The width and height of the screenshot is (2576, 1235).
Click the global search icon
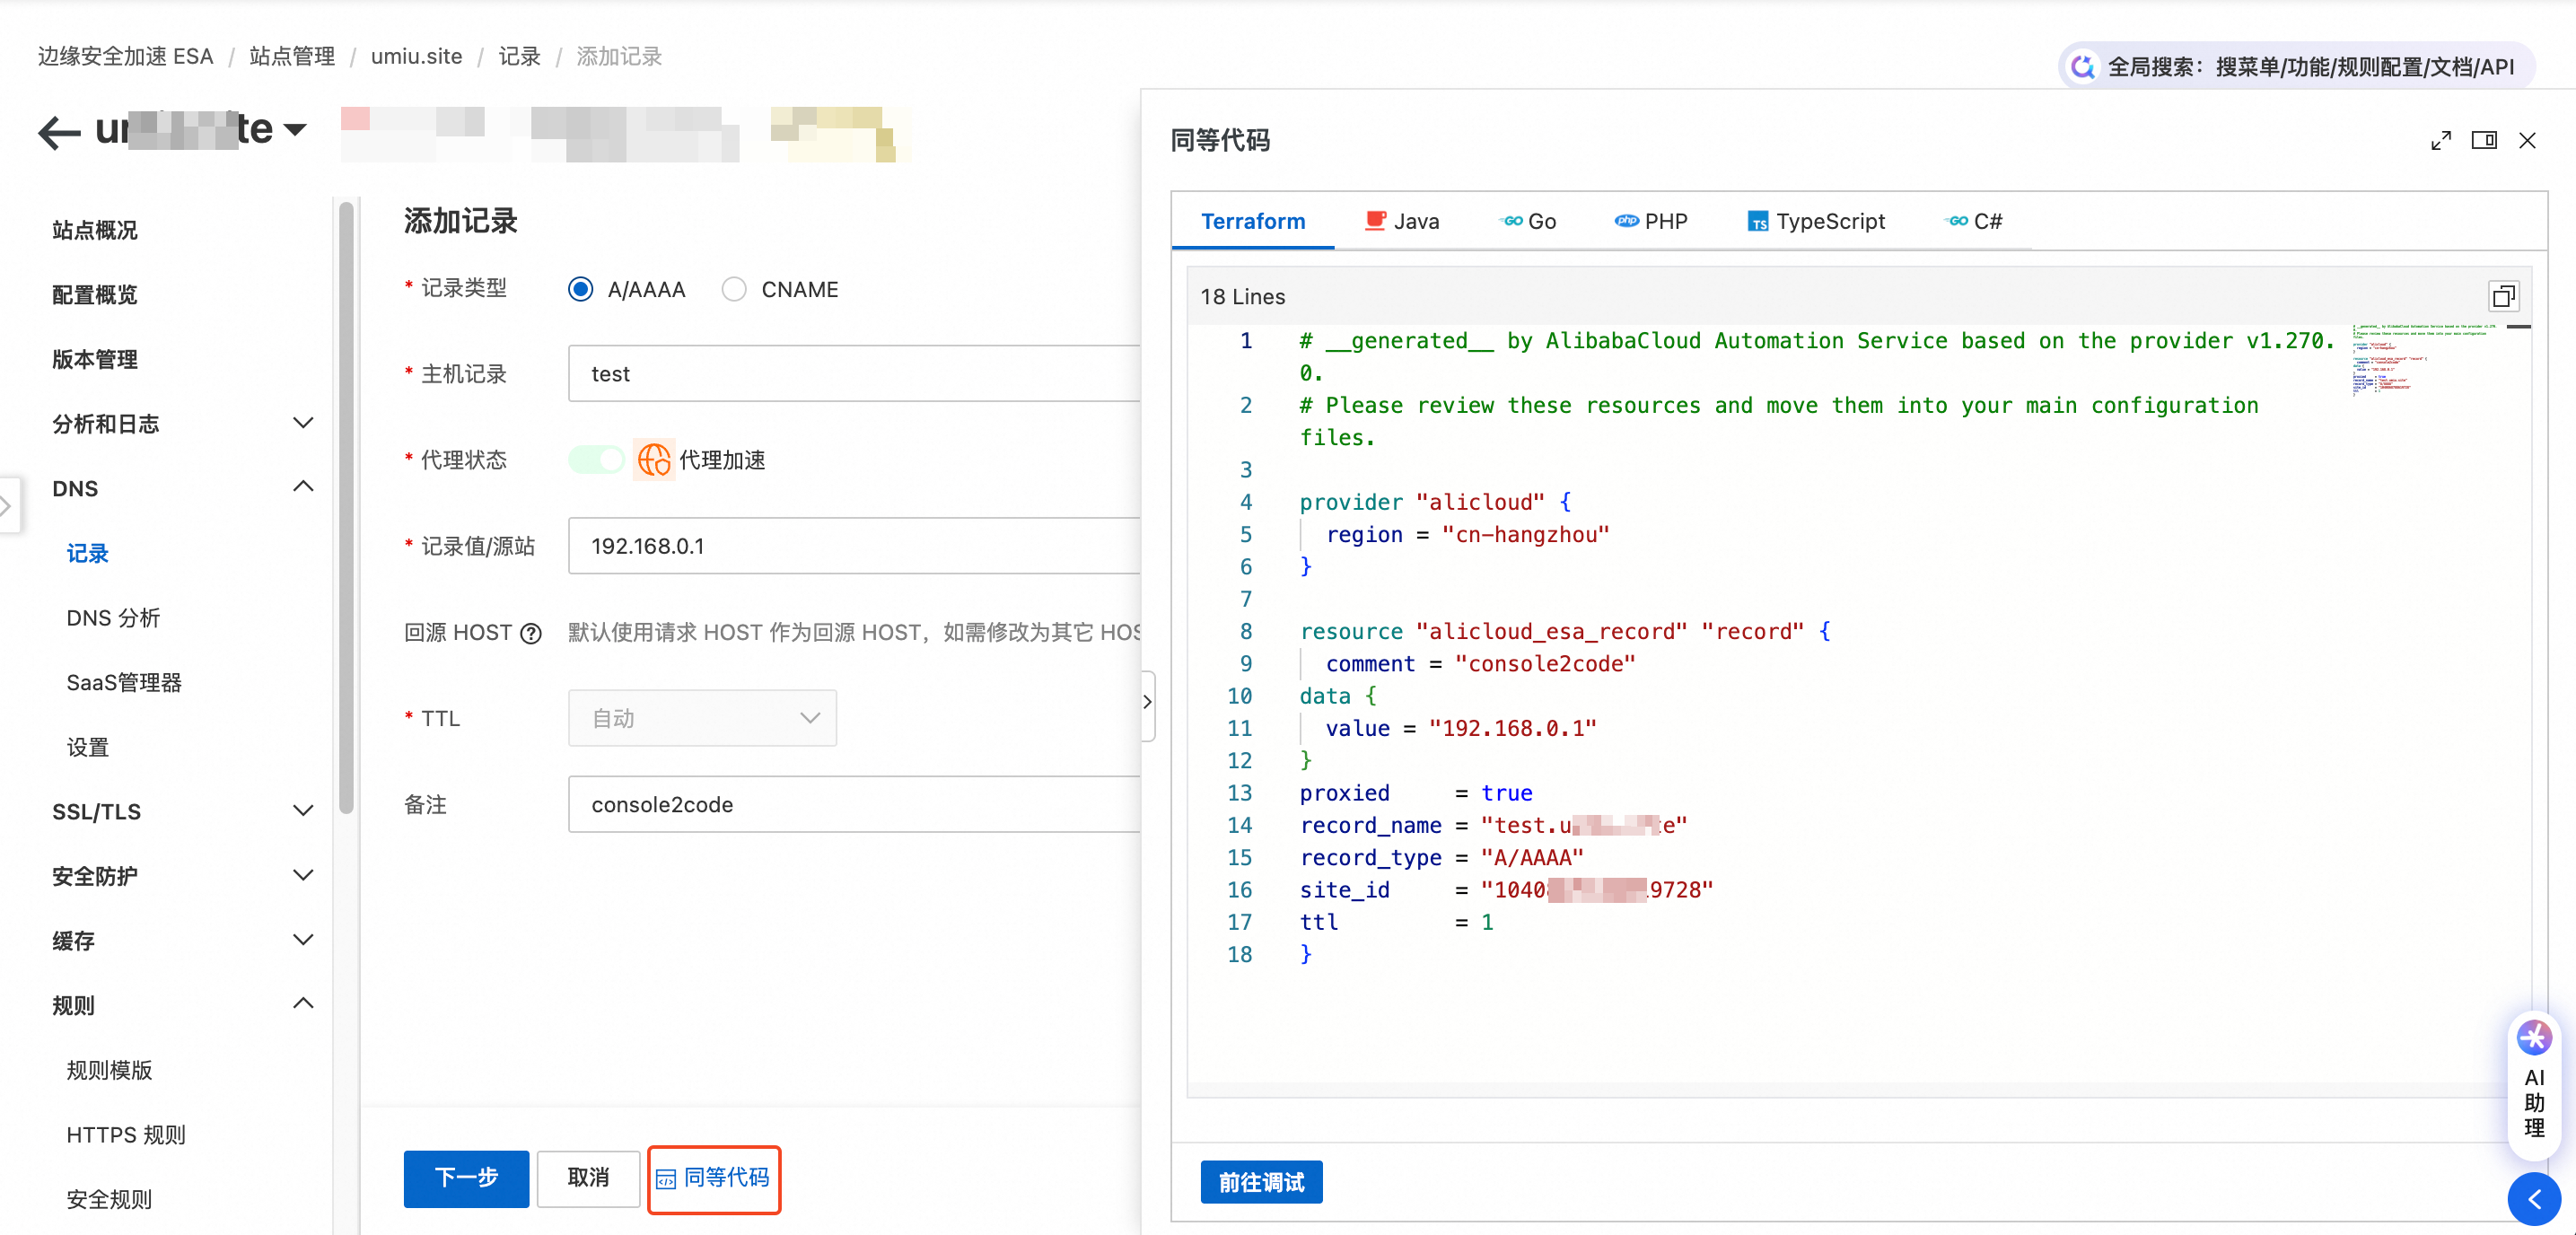[2084, 67]
